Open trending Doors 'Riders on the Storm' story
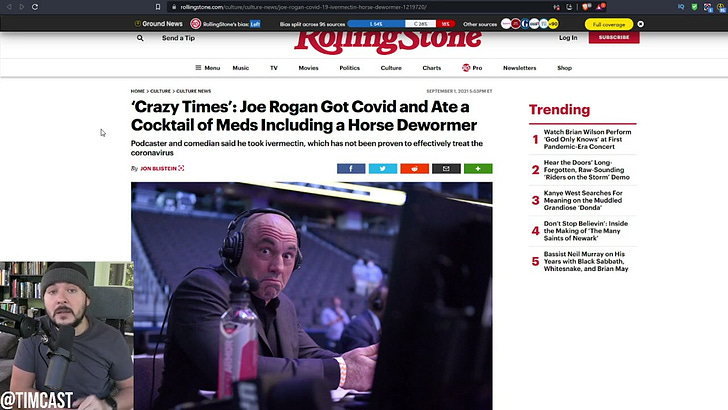The image size is (728, 410). pyautogui.click(x=587, y=170)
